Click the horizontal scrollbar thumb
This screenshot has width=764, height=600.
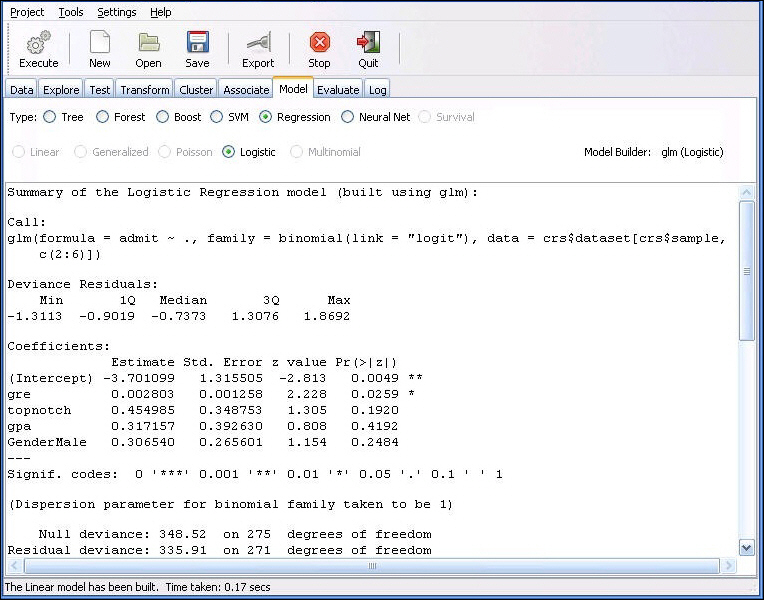point(372,566)
